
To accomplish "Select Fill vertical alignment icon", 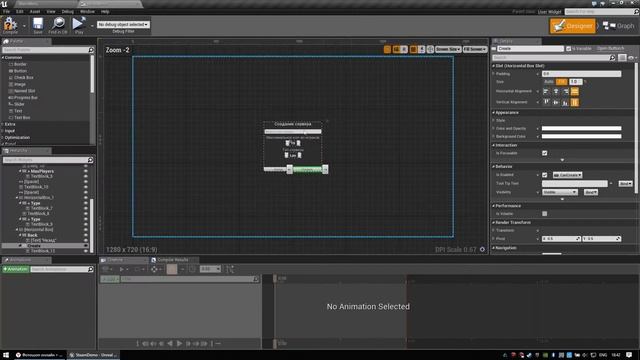I will click(575, 102).
